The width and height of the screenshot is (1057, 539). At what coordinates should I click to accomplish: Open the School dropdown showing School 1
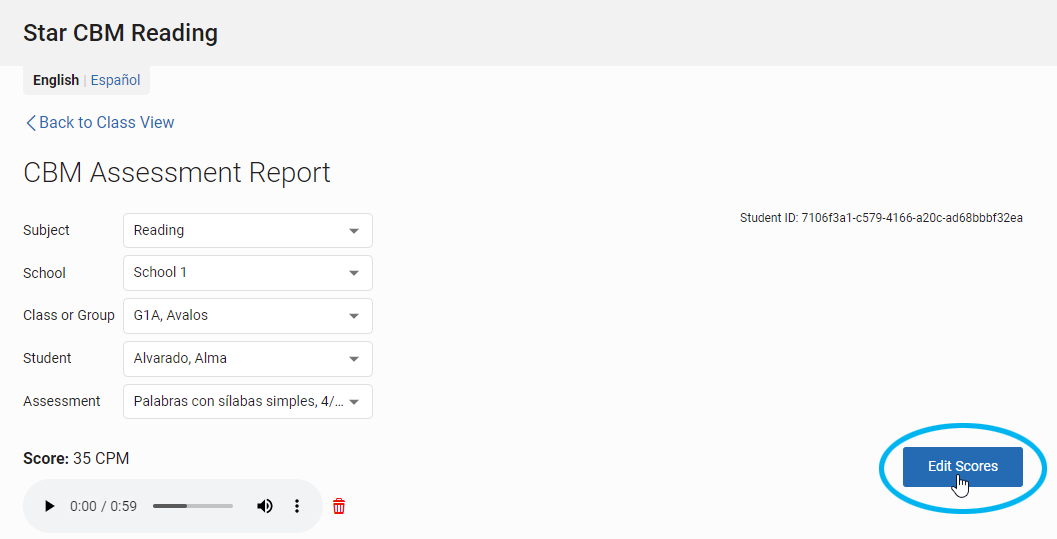point(248,273)
